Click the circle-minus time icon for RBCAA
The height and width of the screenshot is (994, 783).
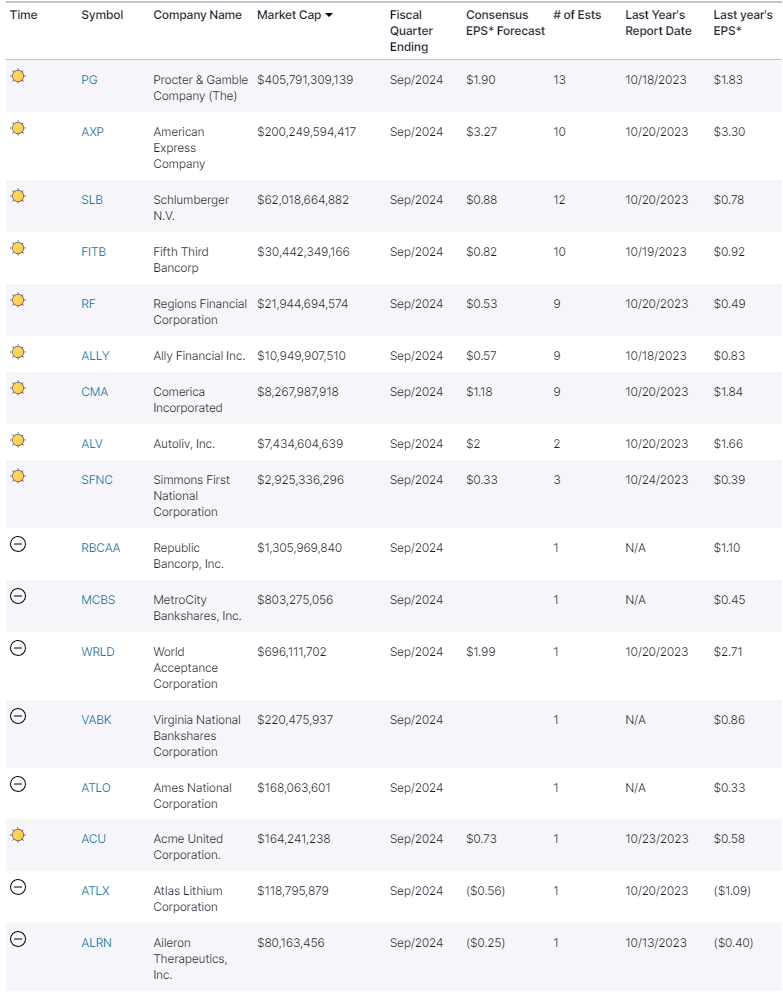coord(18,544)
